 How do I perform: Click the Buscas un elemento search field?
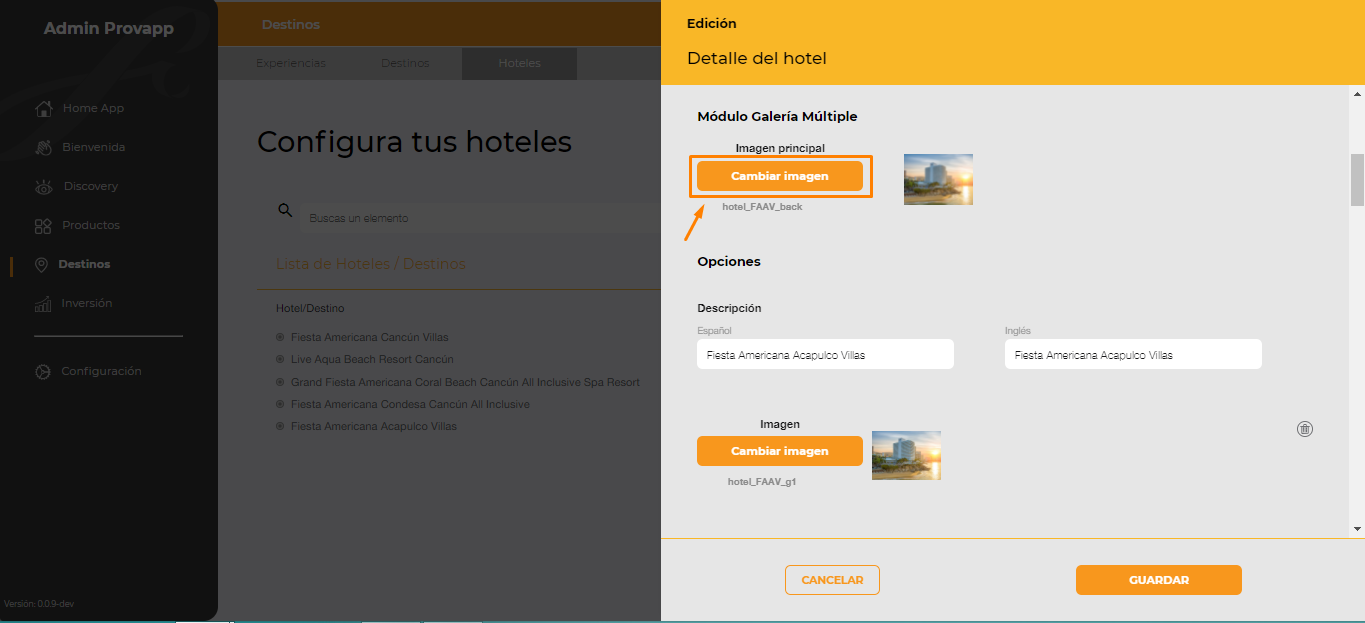[x=480, y=218]
